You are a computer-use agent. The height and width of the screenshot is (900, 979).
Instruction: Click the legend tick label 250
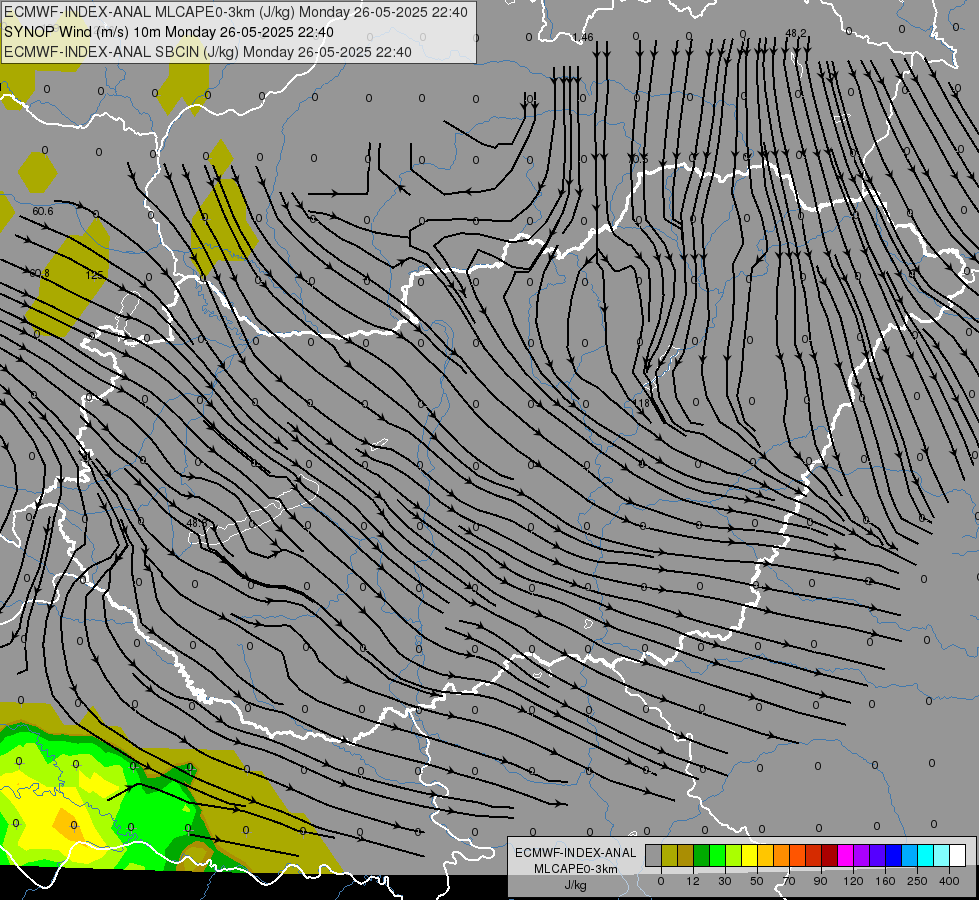[917, 881]
